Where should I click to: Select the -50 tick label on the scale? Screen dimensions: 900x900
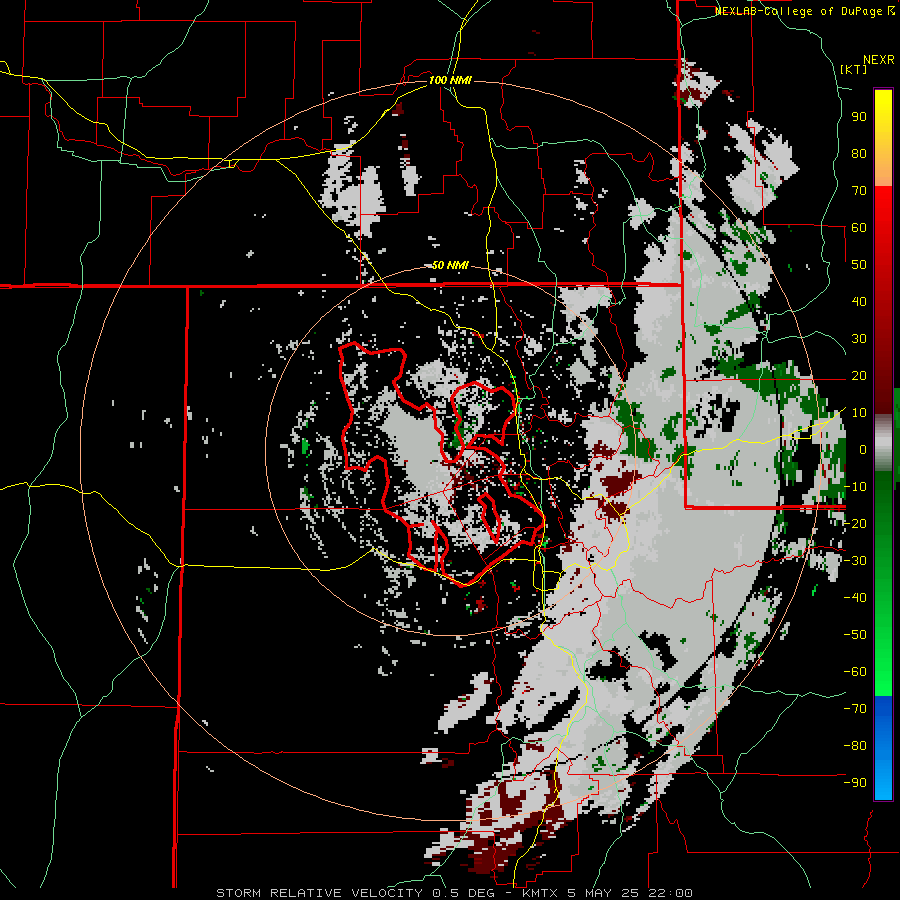(855, 635)
